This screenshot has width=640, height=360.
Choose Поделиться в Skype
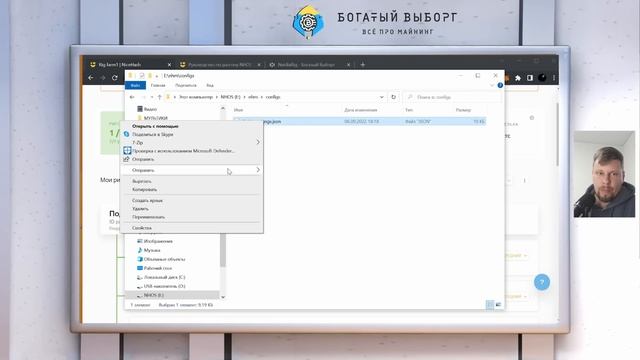153,134
